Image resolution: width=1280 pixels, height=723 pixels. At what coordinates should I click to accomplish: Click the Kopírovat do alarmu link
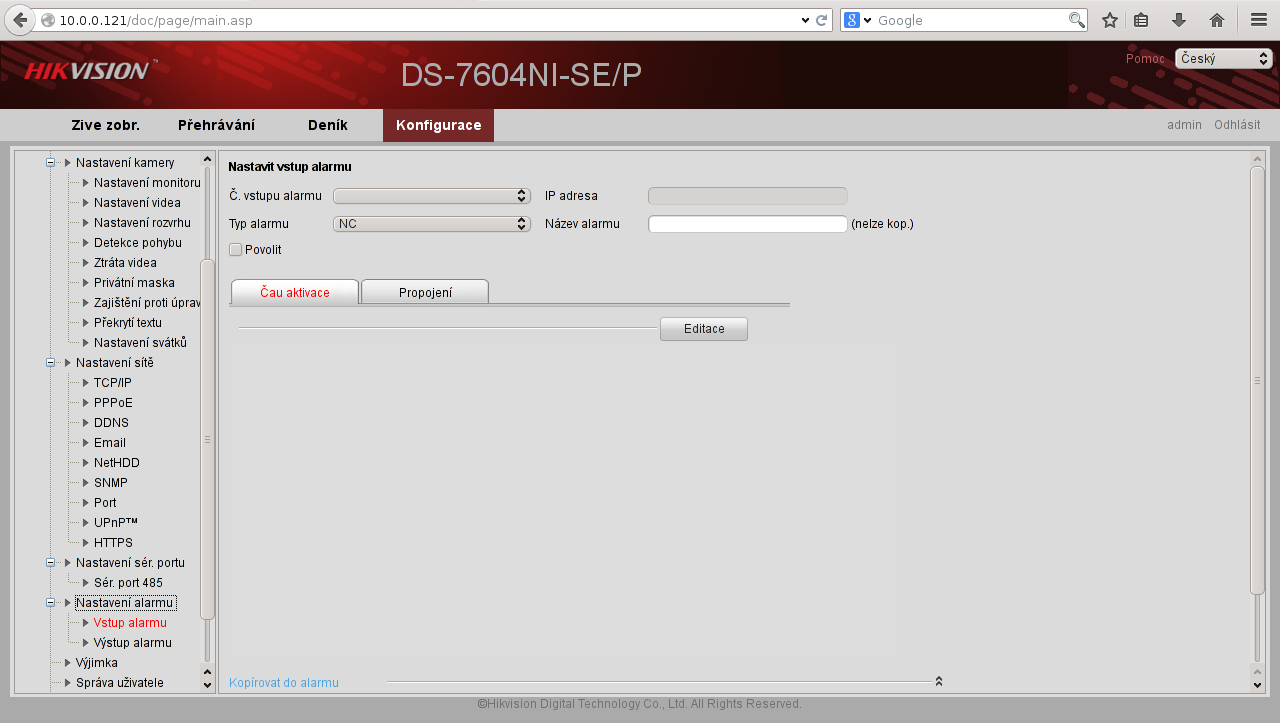point(284,683)
